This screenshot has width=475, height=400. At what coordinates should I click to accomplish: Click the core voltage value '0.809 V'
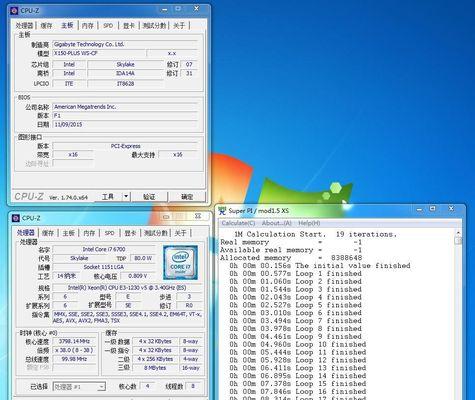[137, 276]
